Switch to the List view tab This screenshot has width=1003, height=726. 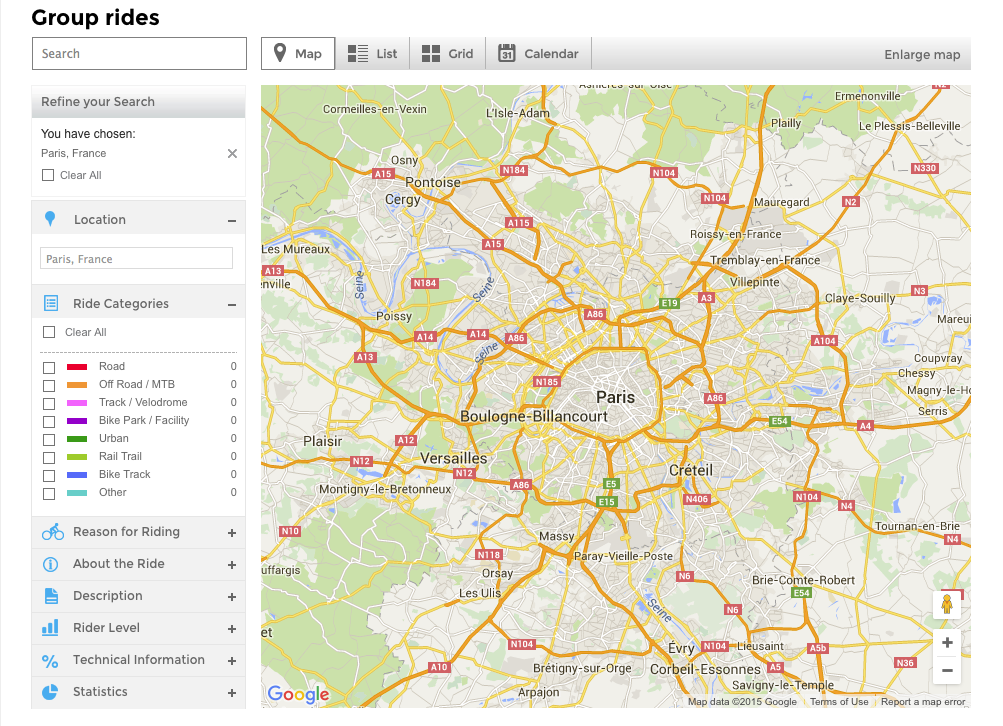coord(372,53)
